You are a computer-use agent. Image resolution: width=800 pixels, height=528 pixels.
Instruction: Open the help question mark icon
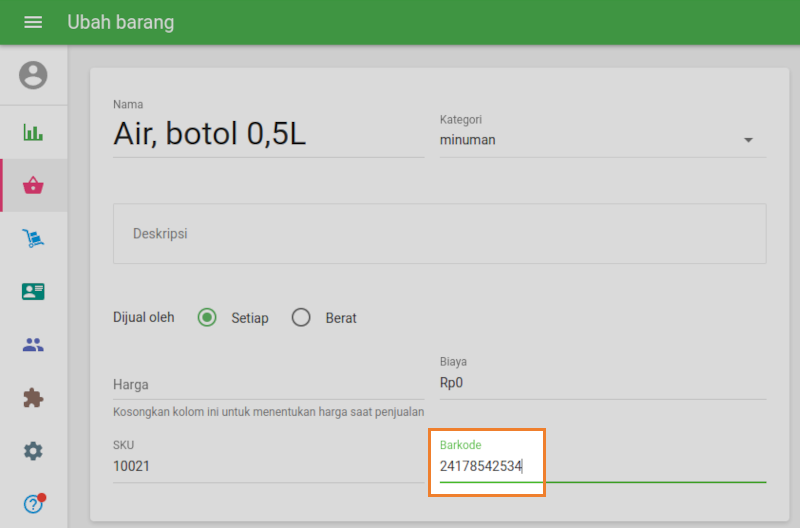(x=33, y=504)
